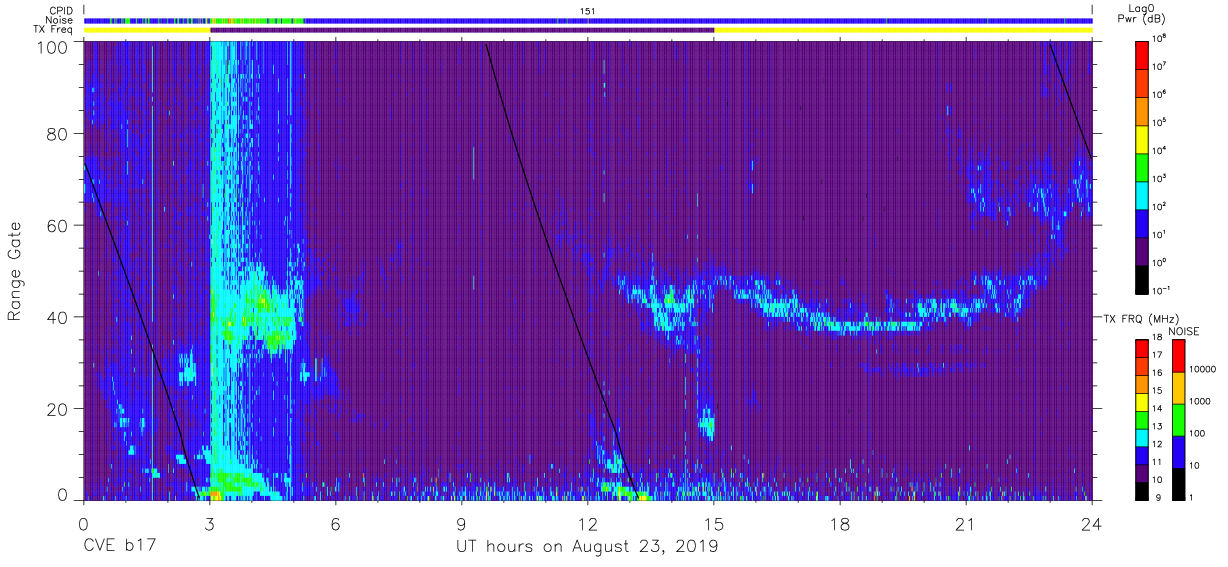1228x567 pixels.
Task: Click the purple segment of the TX Freq bar
Action: pyautogui.click(x=462, y=30)
